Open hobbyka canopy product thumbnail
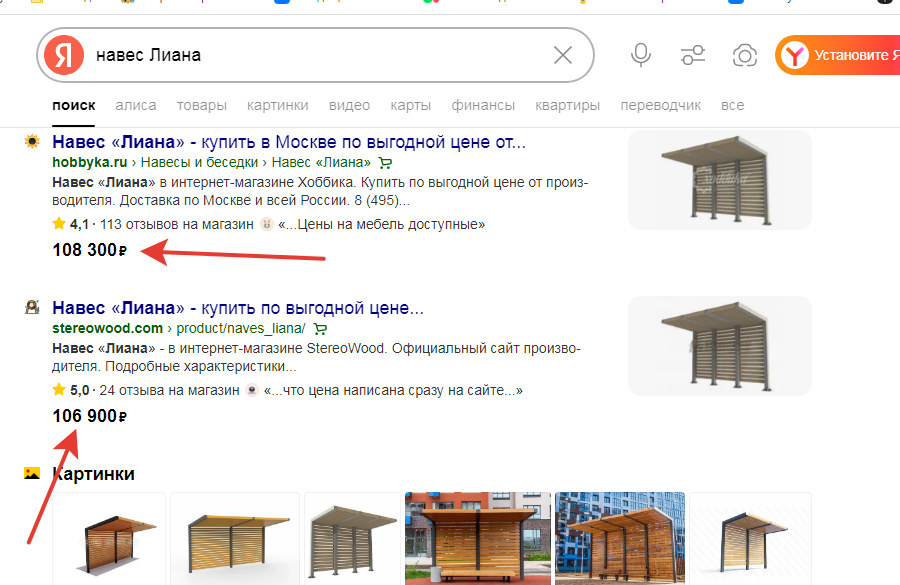Image resolution: width=900 pixels, height=585 pixels. coord(720,180)
